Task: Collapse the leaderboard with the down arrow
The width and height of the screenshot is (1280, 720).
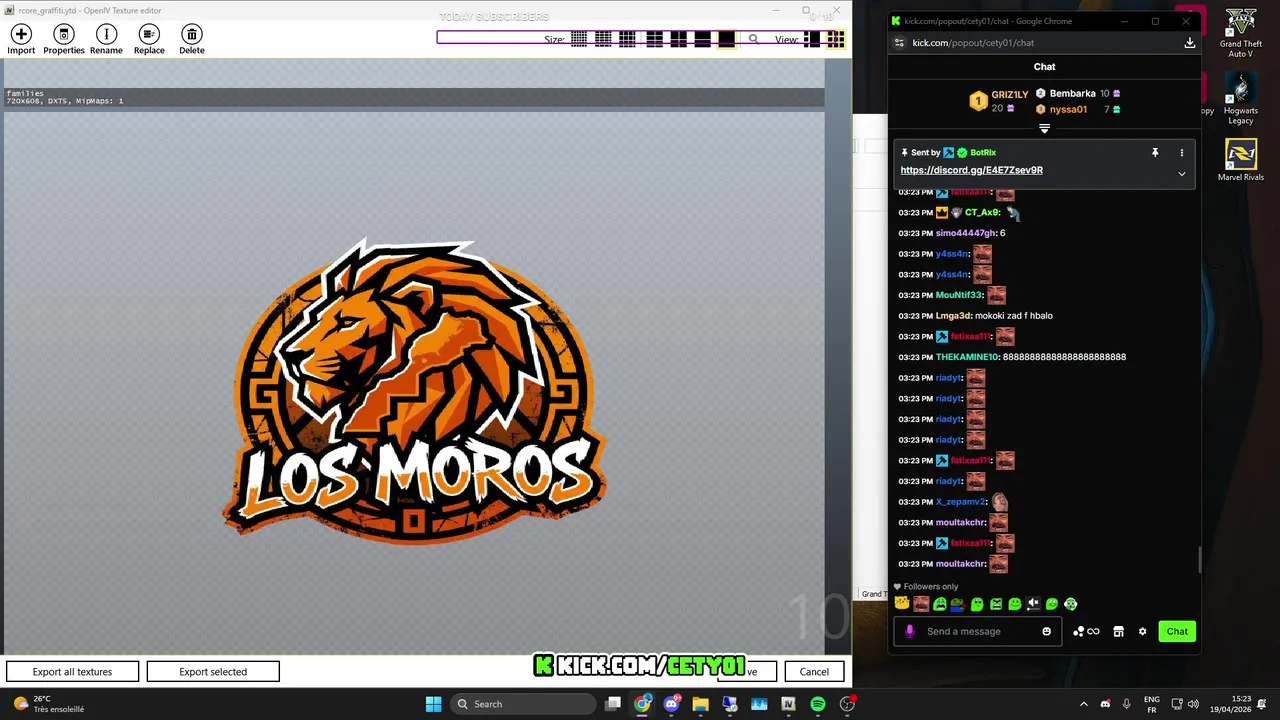Action: pos(1044,128)
